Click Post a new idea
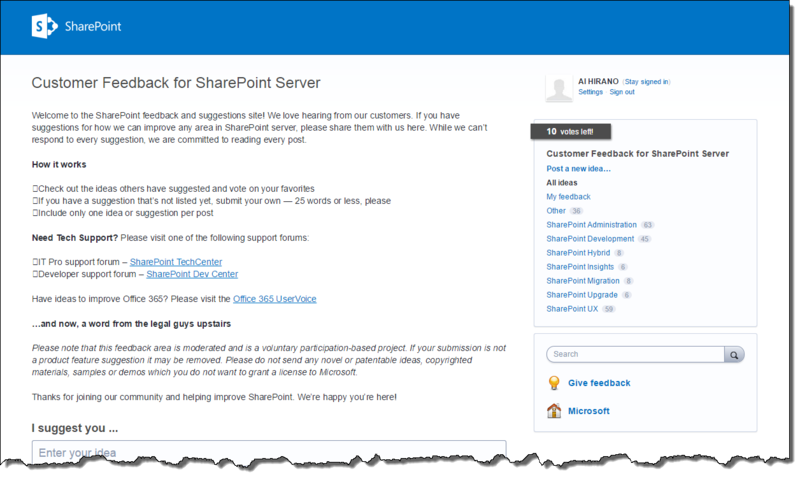This screenshot has width=800, height=481. point(578,169)
